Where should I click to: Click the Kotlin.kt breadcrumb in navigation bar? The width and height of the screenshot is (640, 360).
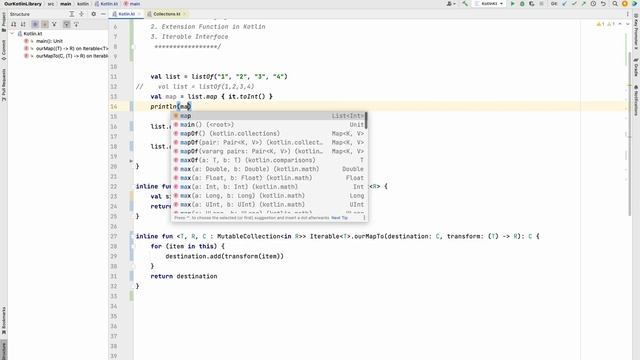(x=107, y=4)
